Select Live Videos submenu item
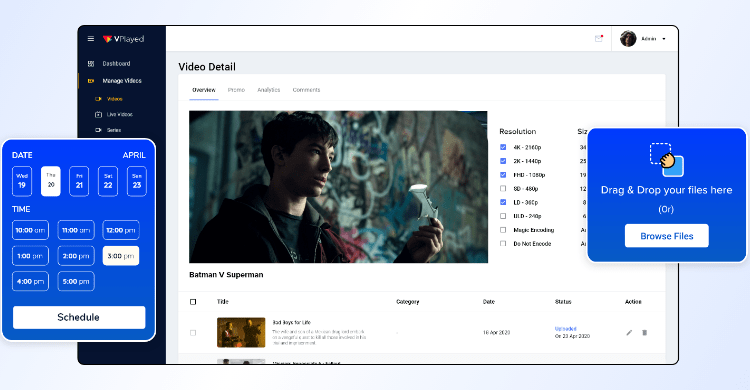 pyautogui.click(x=120, y=114)
